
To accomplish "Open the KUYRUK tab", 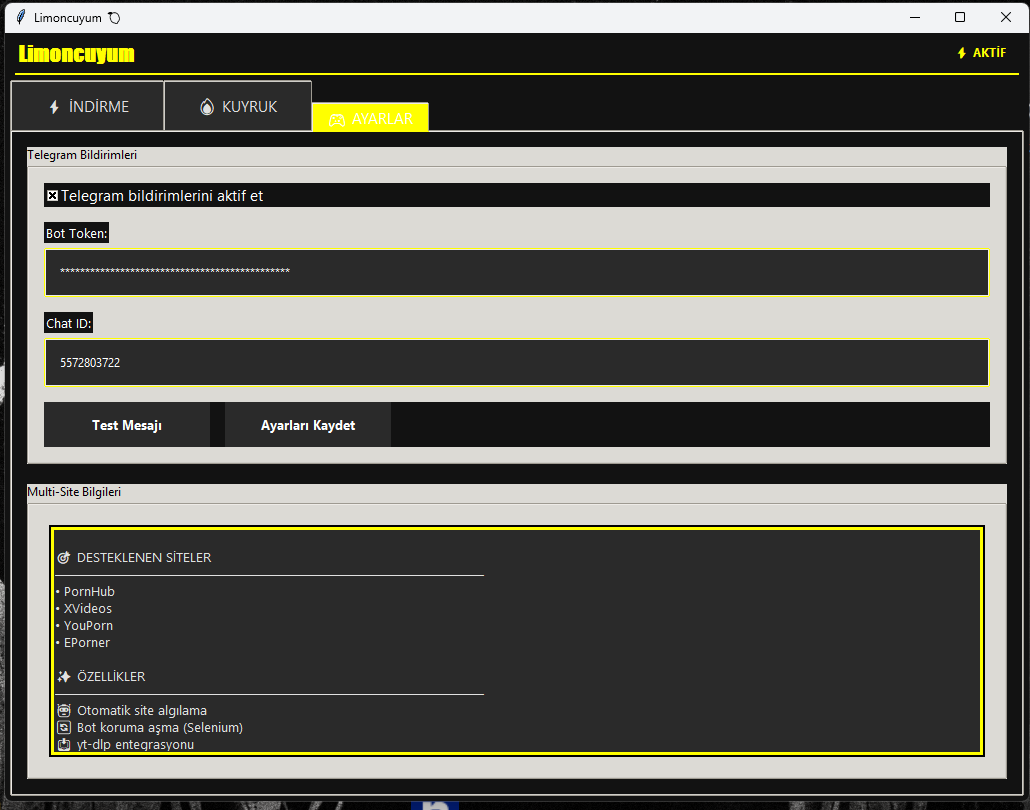I will click(x=238, y=106).
